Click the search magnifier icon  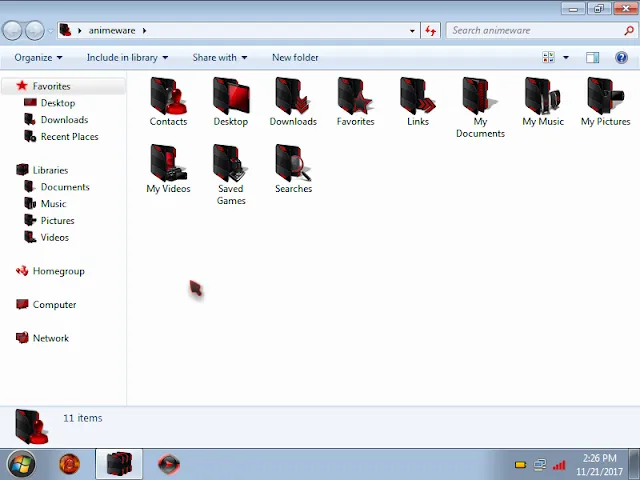[x=629, y=31]
